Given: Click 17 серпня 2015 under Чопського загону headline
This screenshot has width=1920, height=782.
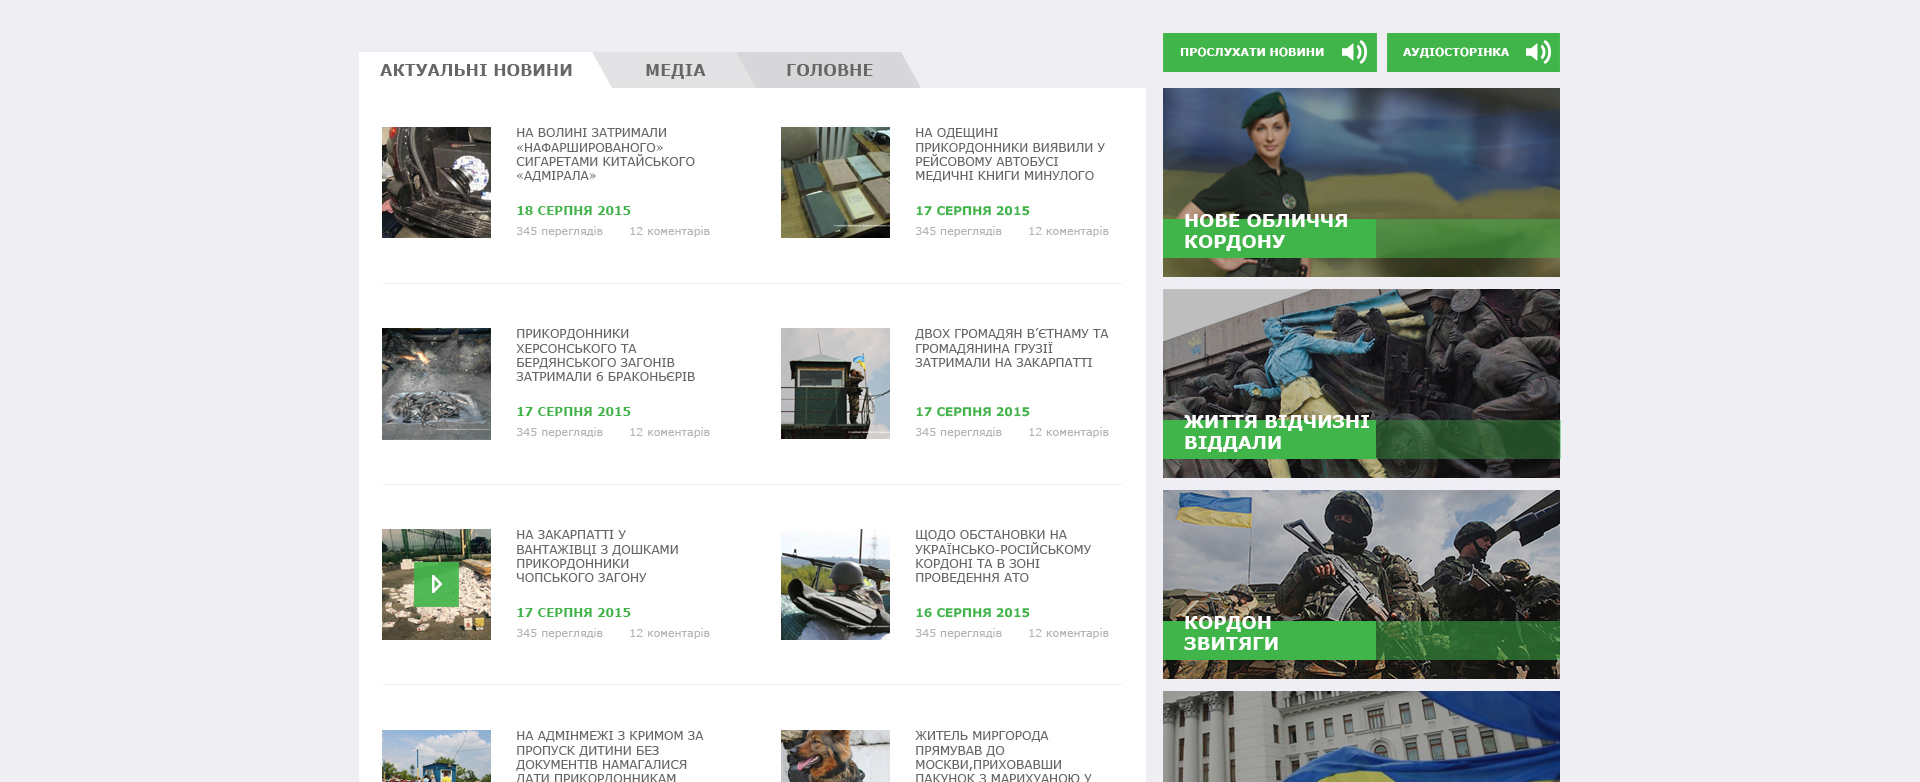Looking at the screenshot, I should click(x=573, y=613).
